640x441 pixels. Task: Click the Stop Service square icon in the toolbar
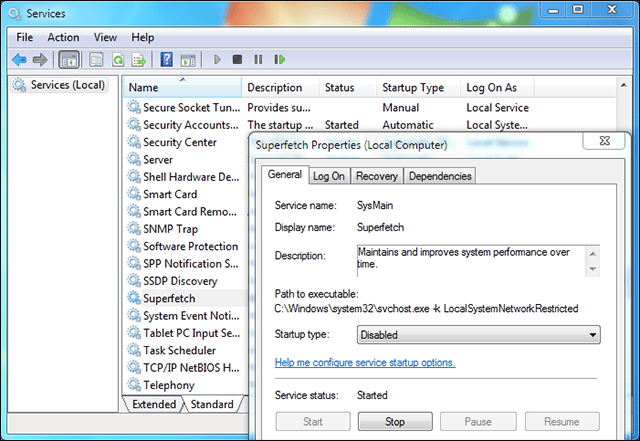[x=237, y=59]
